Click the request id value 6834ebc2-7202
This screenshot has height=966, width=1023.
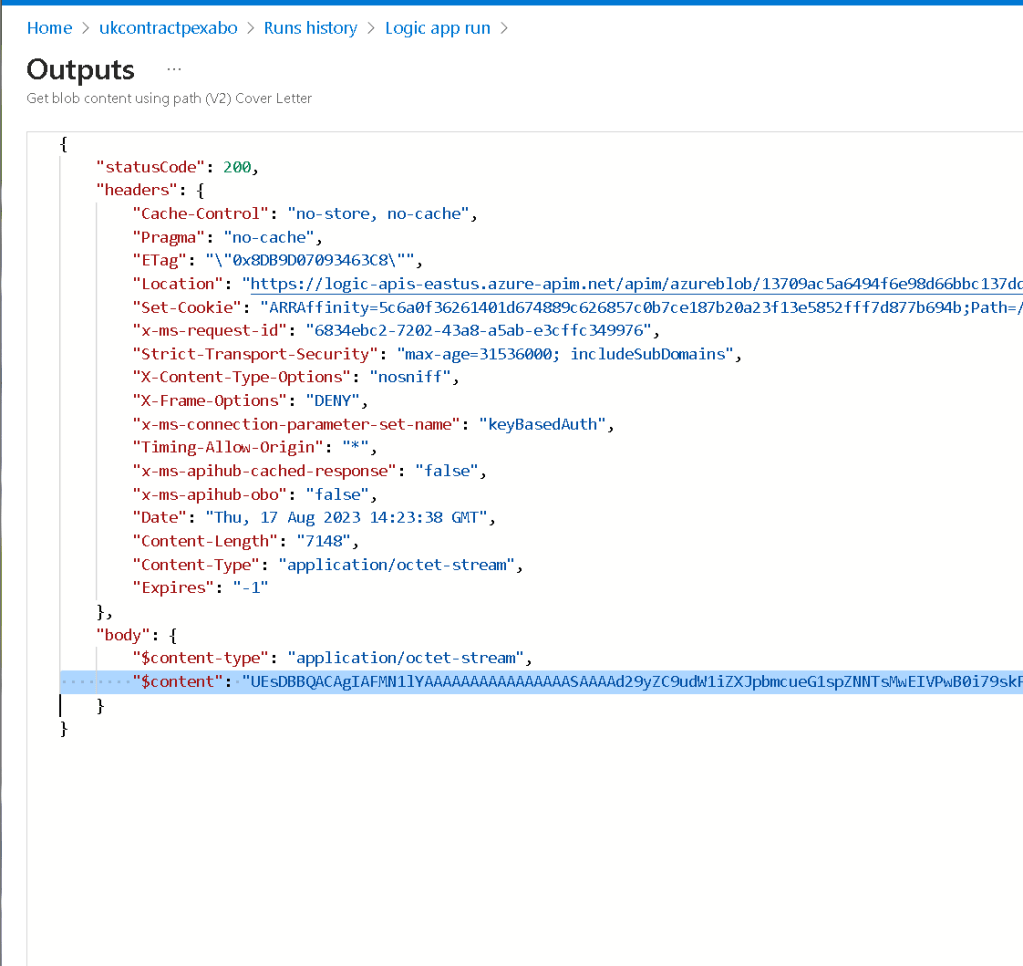(479, 331)
